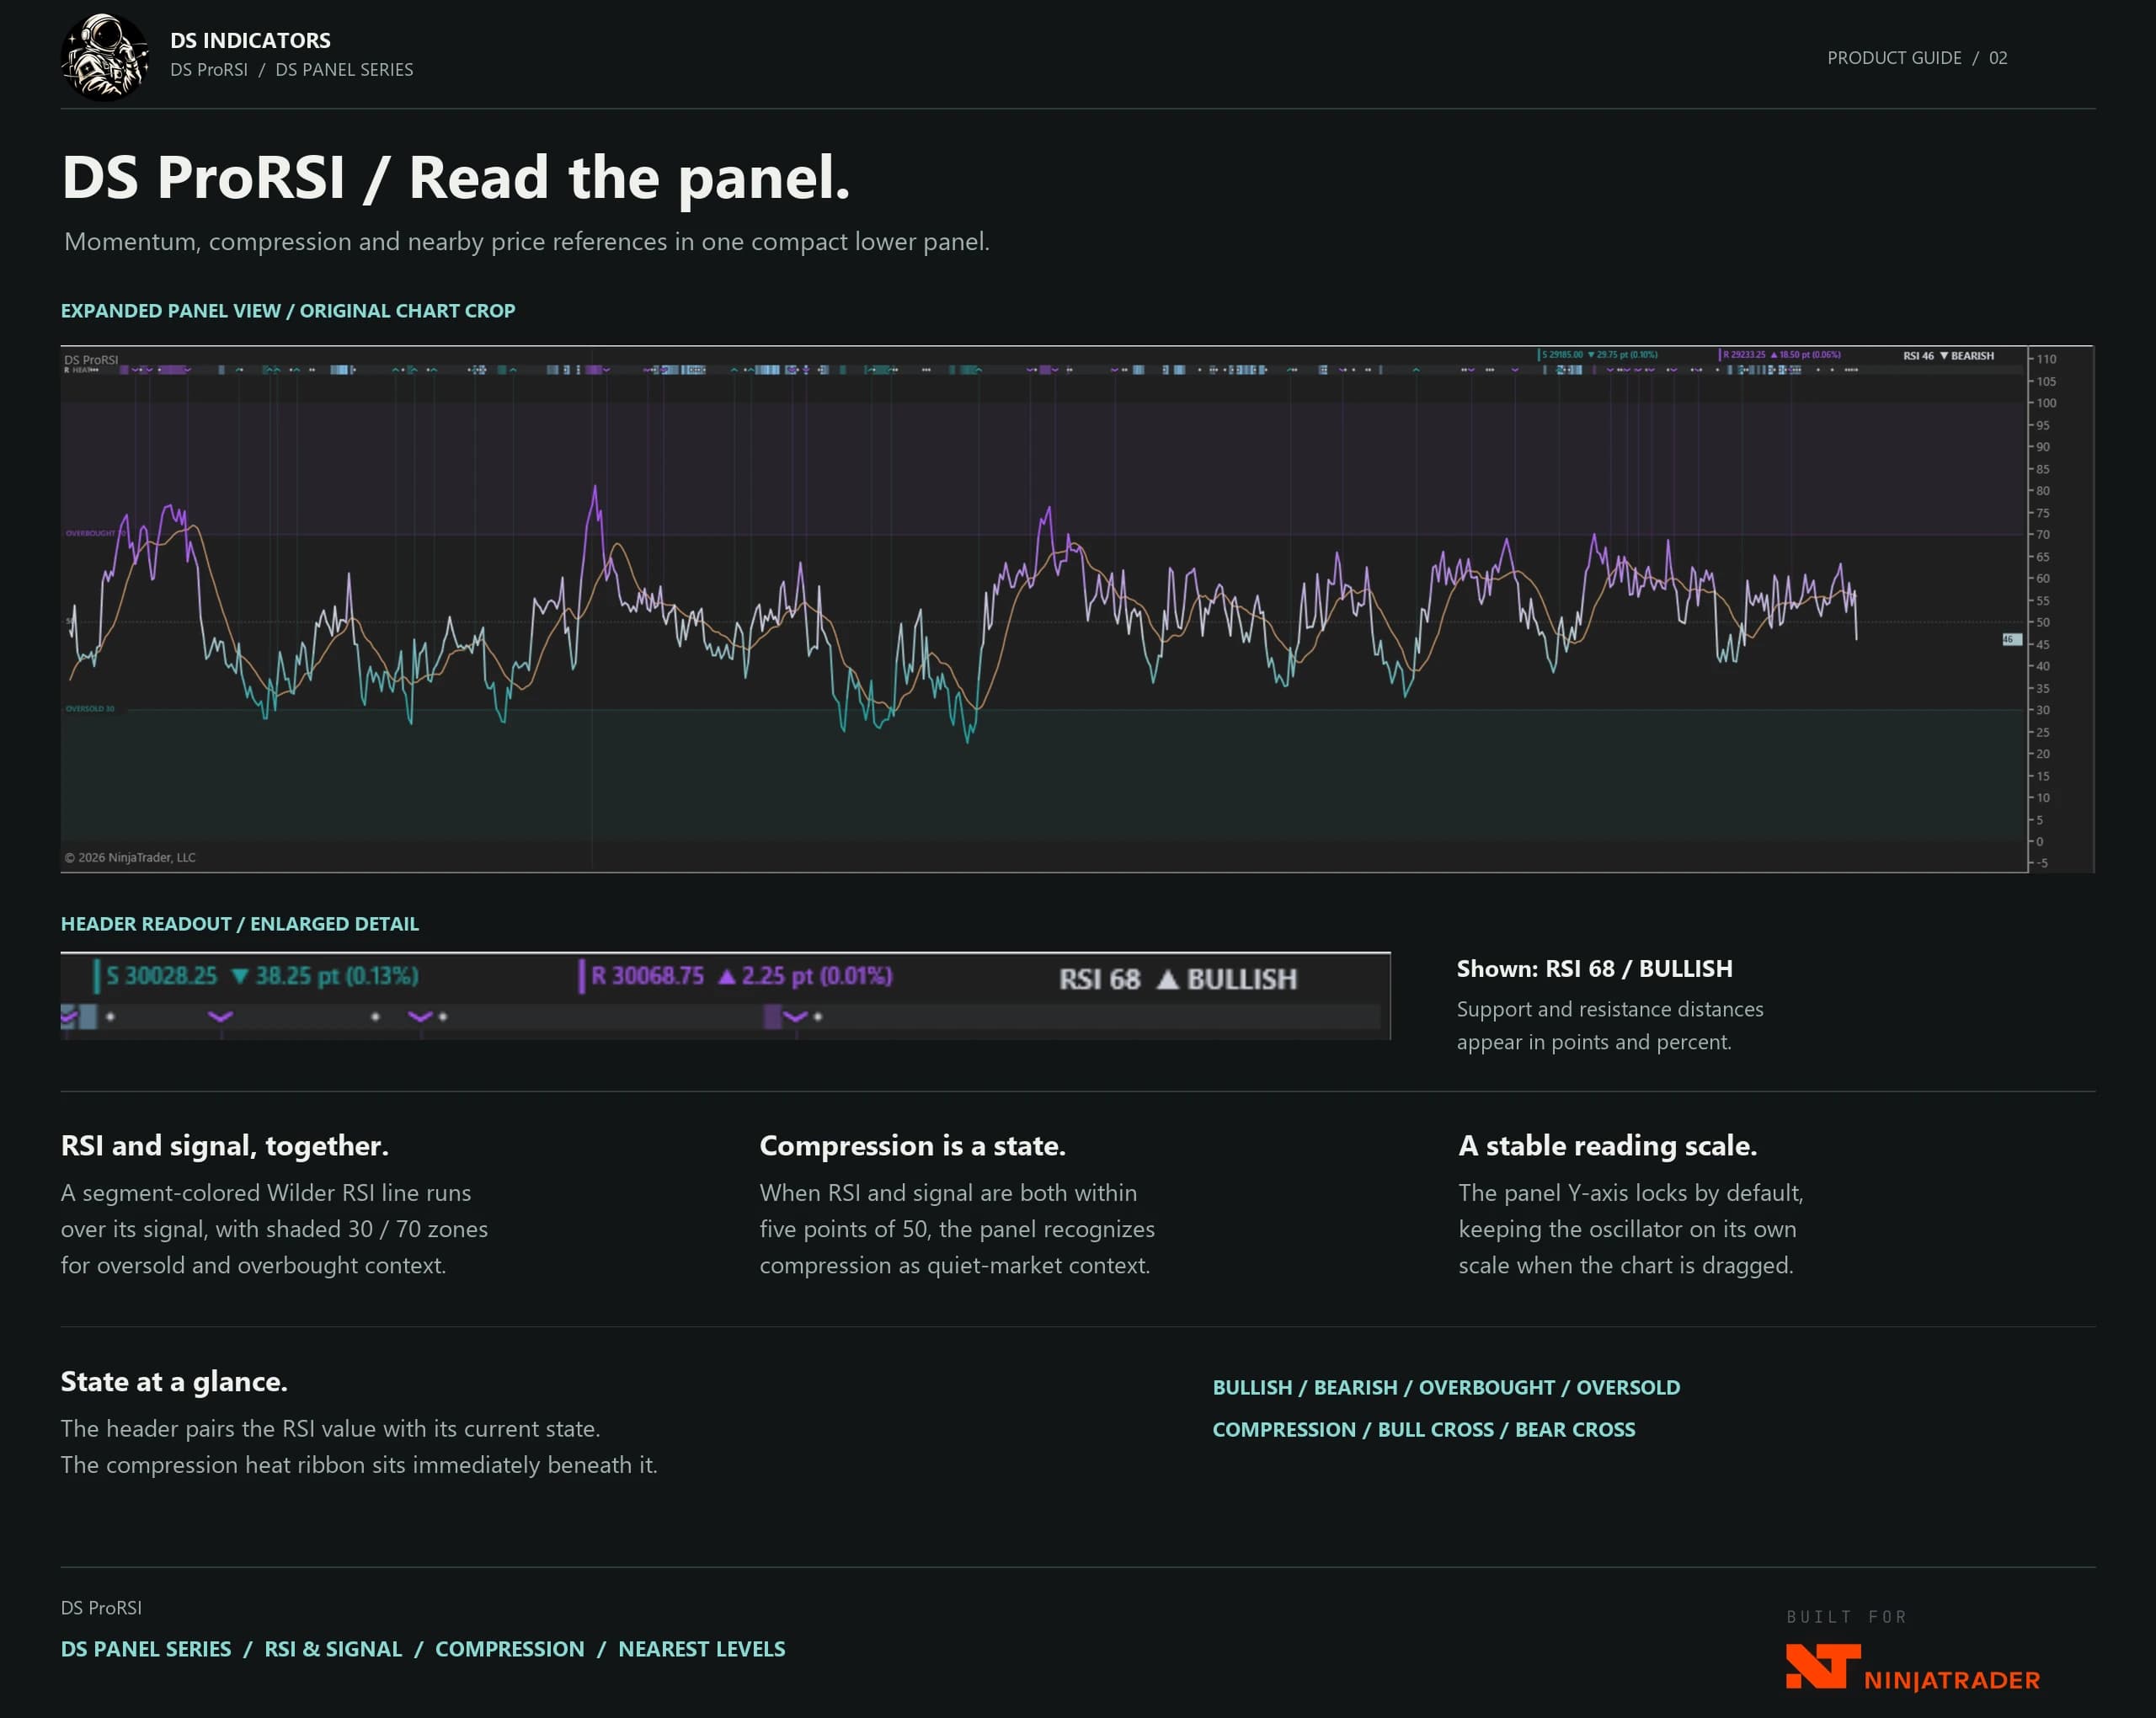Click the 'RSI 46 BEARISH' status in the chart

pyautogui.click(x=1948, y=356)
